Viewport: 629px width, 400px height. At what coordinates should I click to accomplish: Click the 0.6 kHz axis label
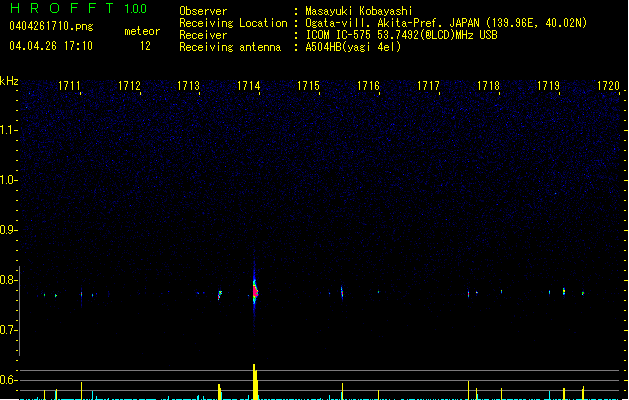pyautogui.click(x=8, y=380)
